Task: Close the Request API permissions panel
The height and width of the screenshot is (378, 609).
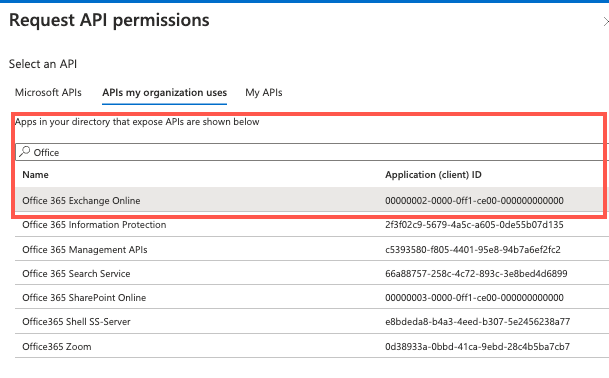Action: point(606,21)
